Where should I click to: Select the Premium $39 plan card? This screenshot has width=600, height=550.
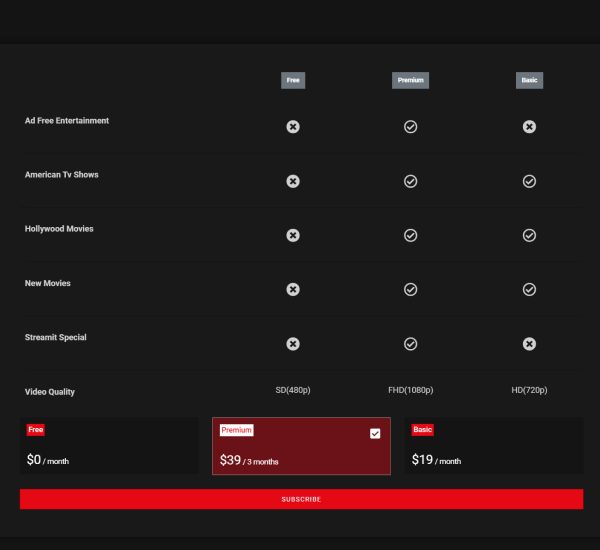301,447
